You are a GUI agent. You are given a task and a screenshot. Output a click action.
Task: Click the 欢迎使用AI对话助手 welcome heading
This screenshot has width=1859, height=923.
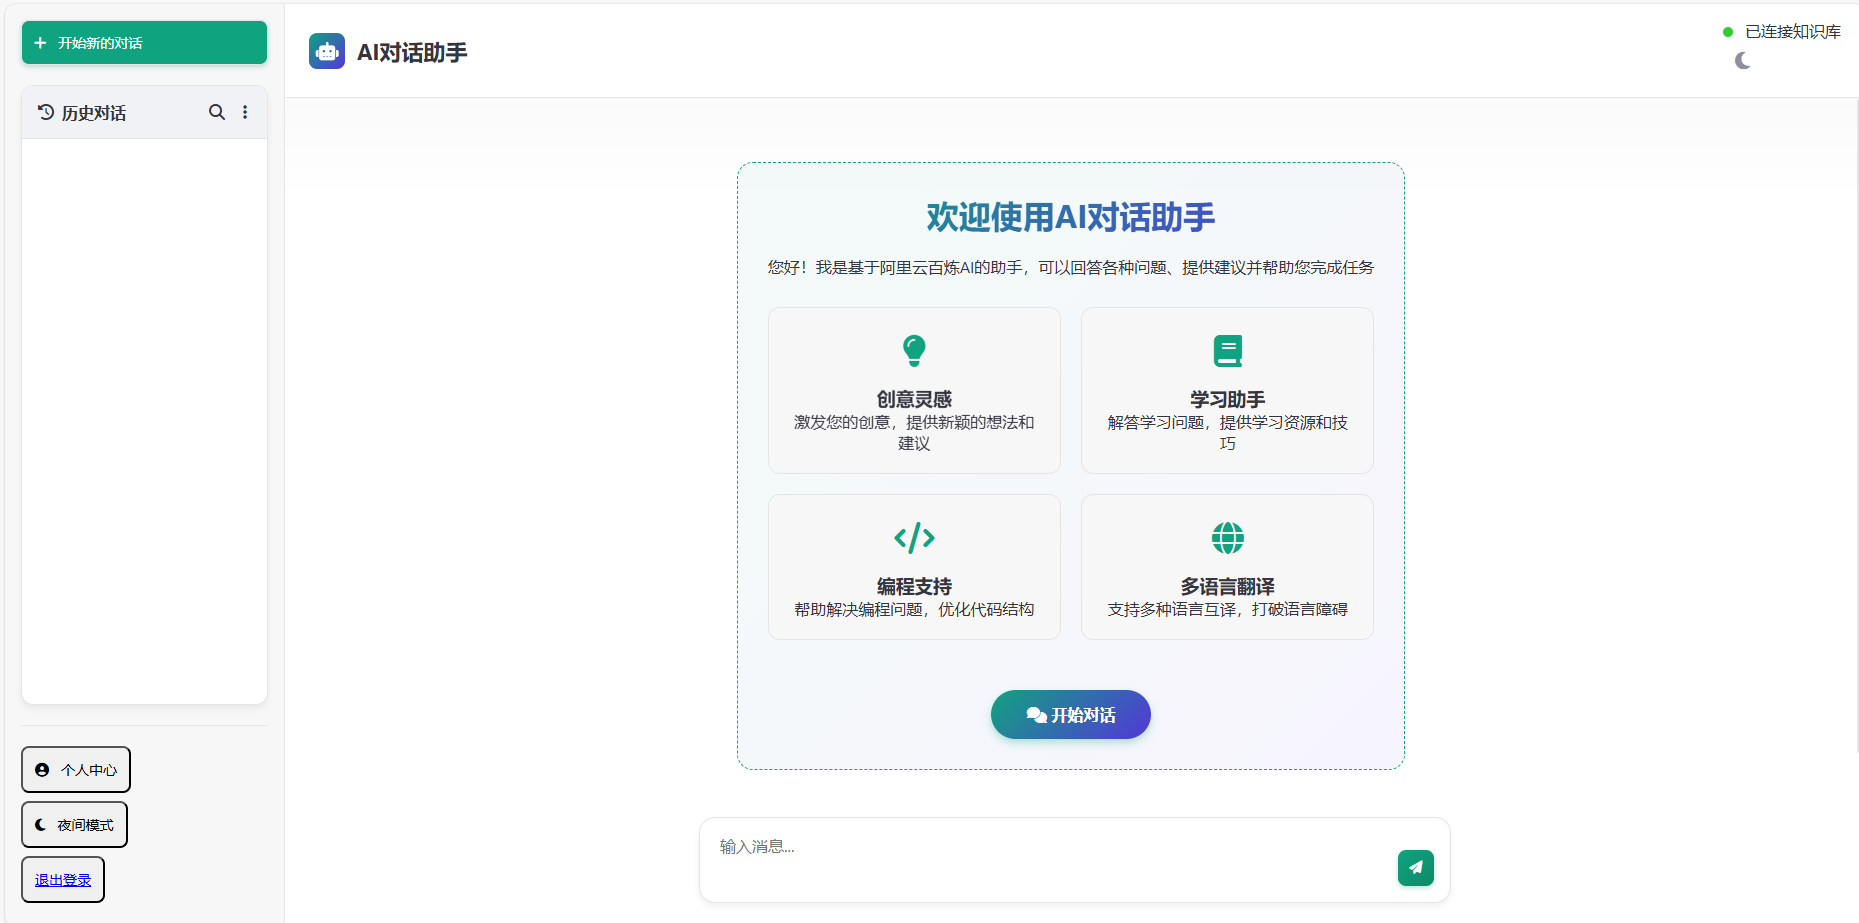pos(1071,217)
